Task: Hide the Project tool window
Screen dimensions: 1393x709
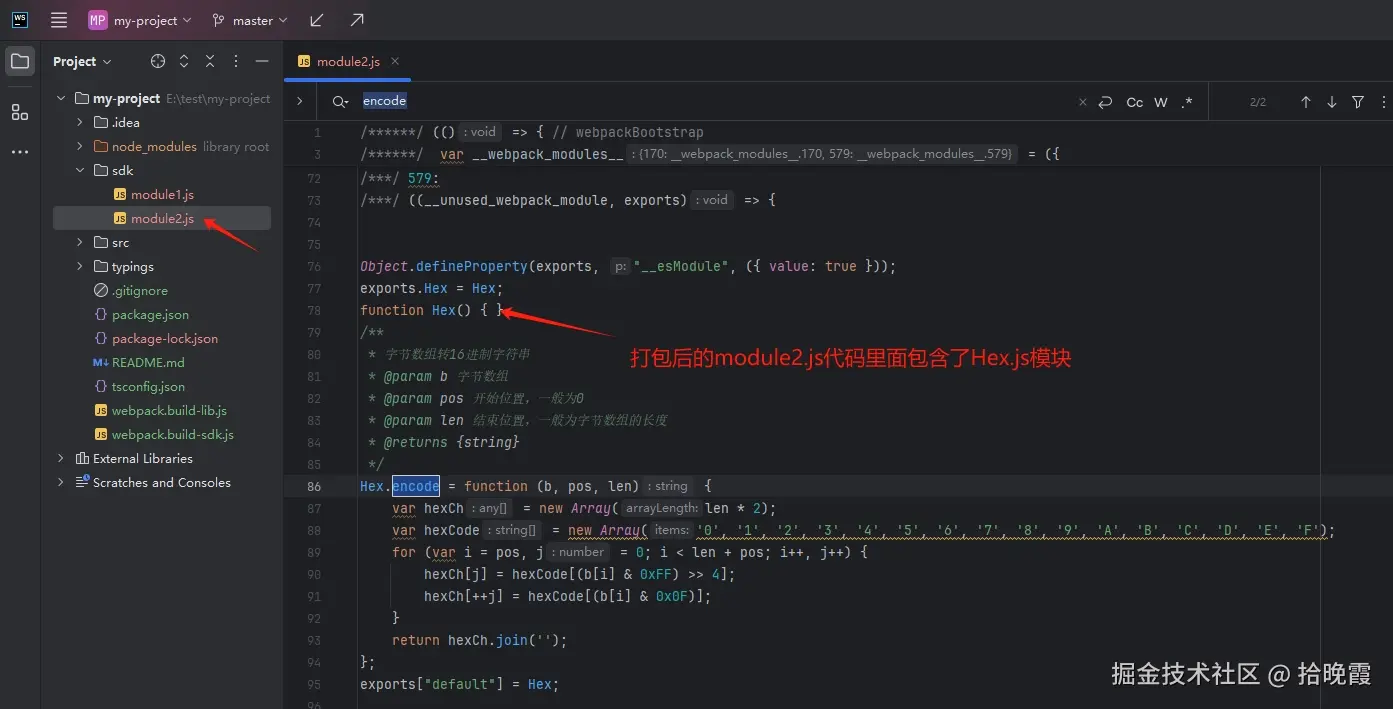Action: click(x=261, y=60)
